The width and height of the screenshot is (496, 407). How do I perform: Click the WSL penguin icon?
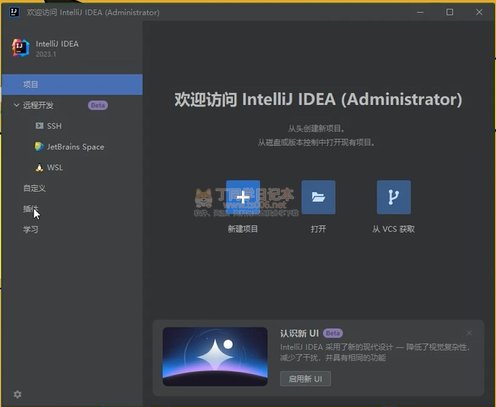pos(39,167)
